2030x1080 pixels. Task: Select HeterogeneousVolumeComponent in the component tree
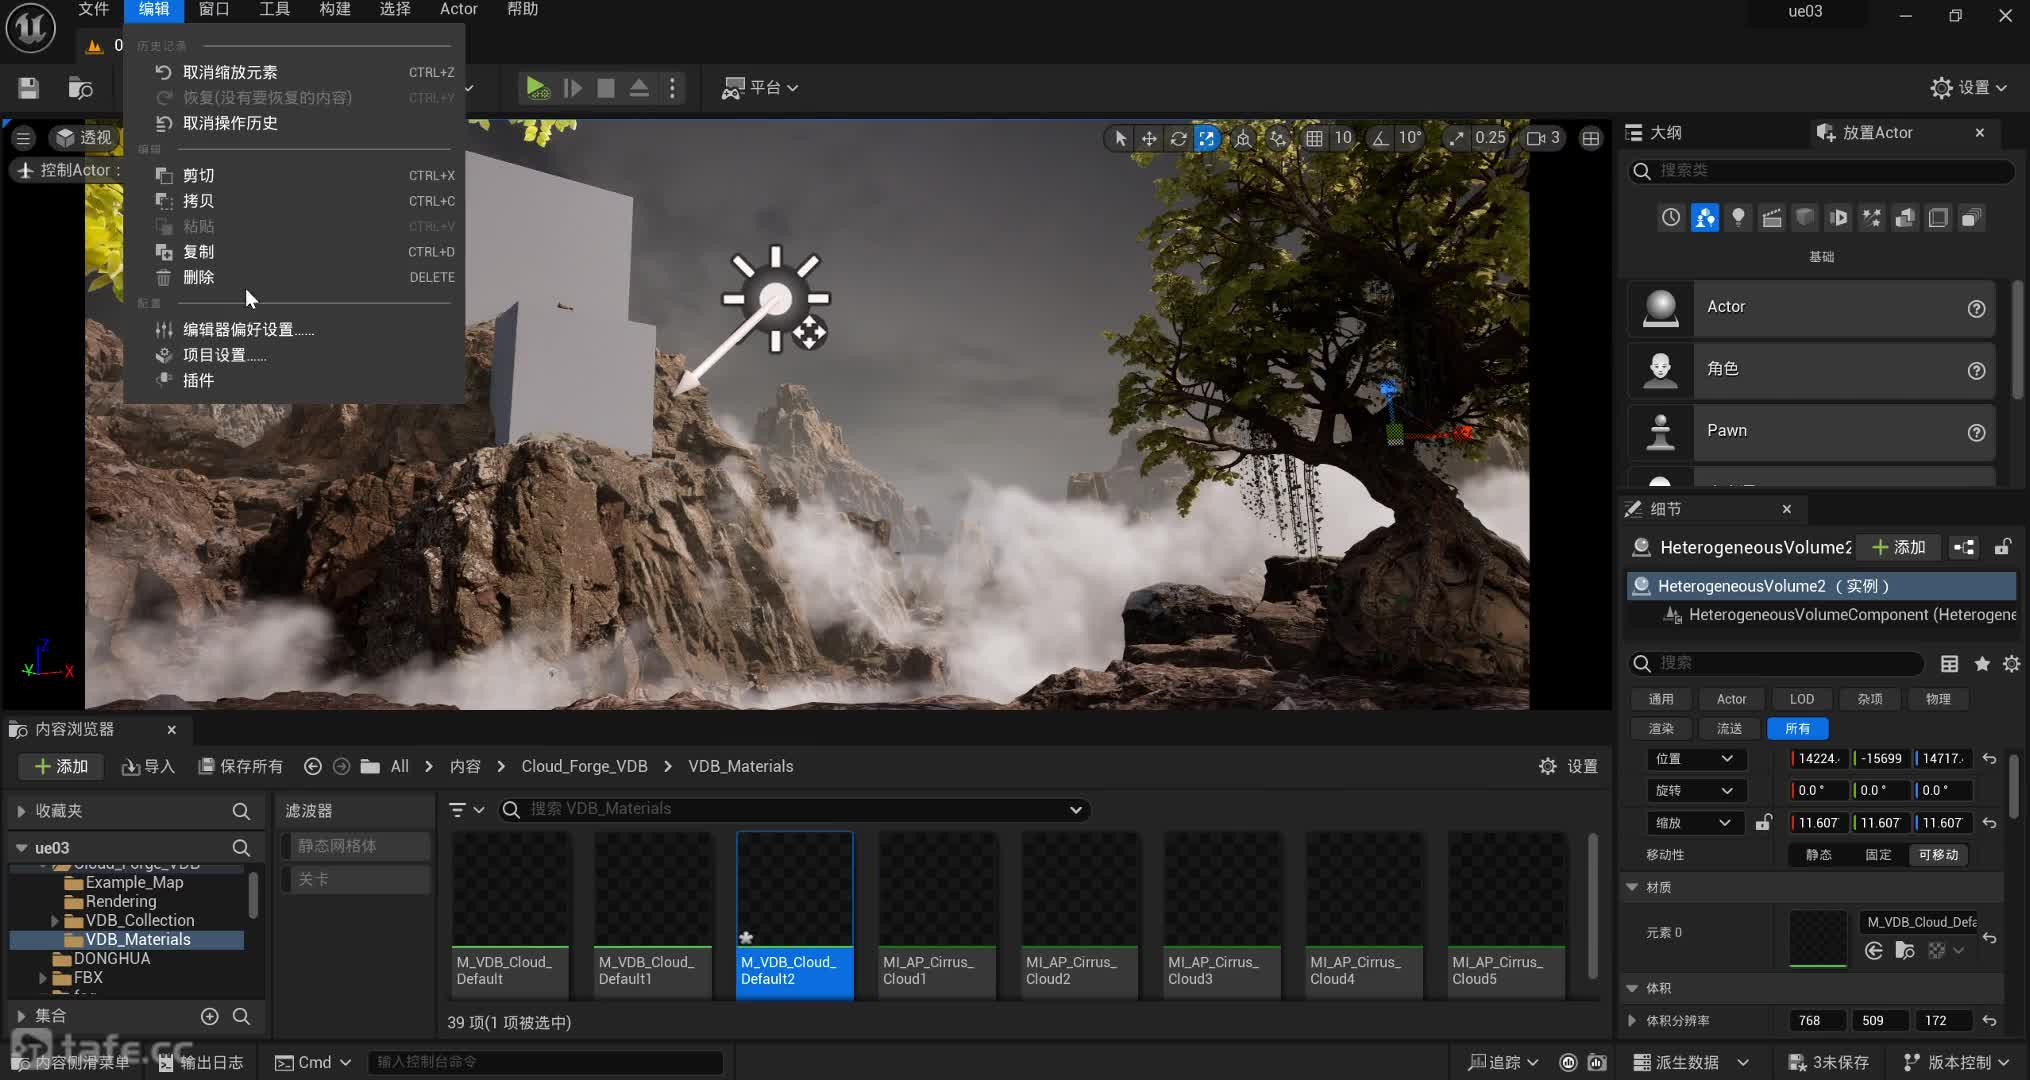[1838, 615]
